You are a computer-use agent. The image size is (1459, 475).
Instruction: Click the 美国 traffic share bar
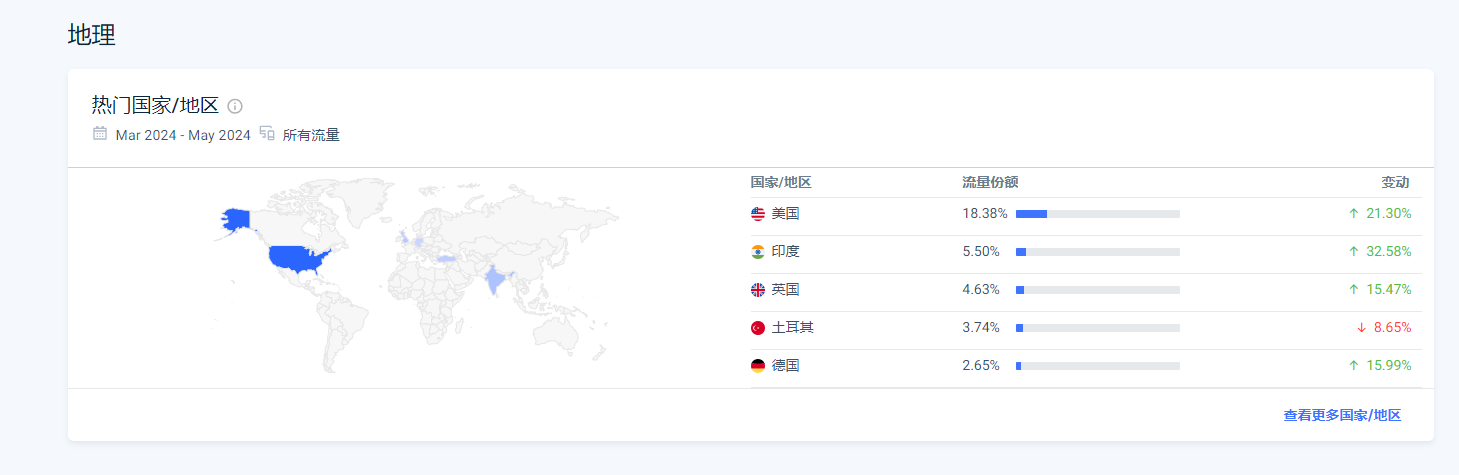click(1097, 214)
